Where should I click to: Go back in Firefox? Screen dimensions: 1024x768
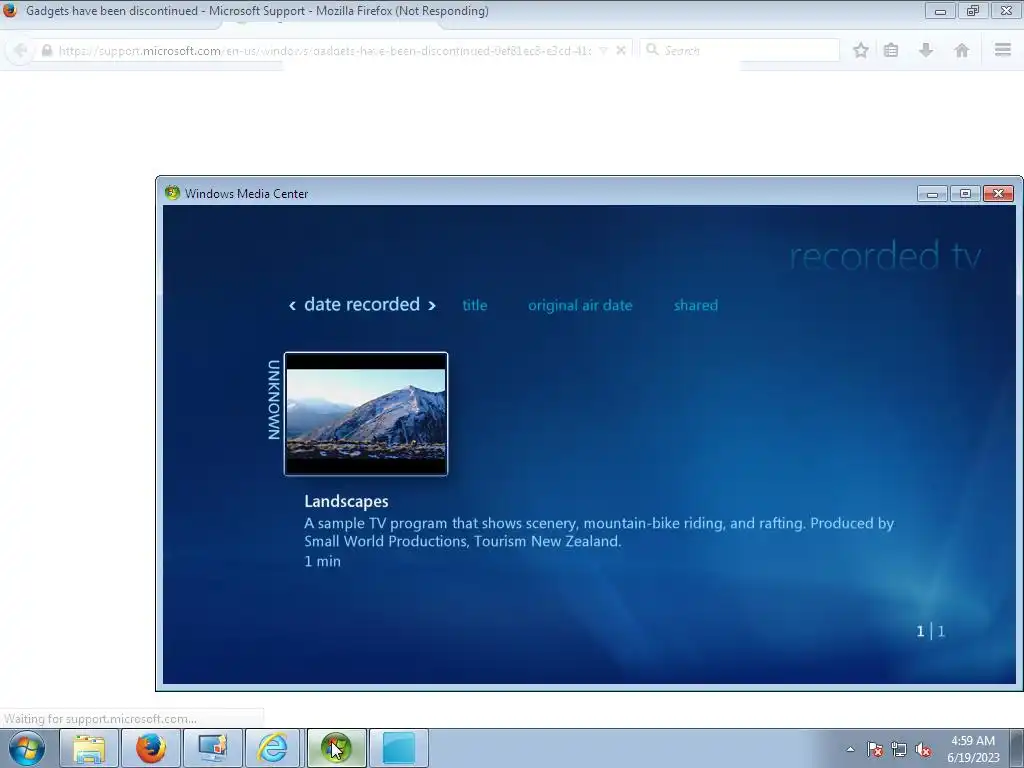[x=20, y=50]
